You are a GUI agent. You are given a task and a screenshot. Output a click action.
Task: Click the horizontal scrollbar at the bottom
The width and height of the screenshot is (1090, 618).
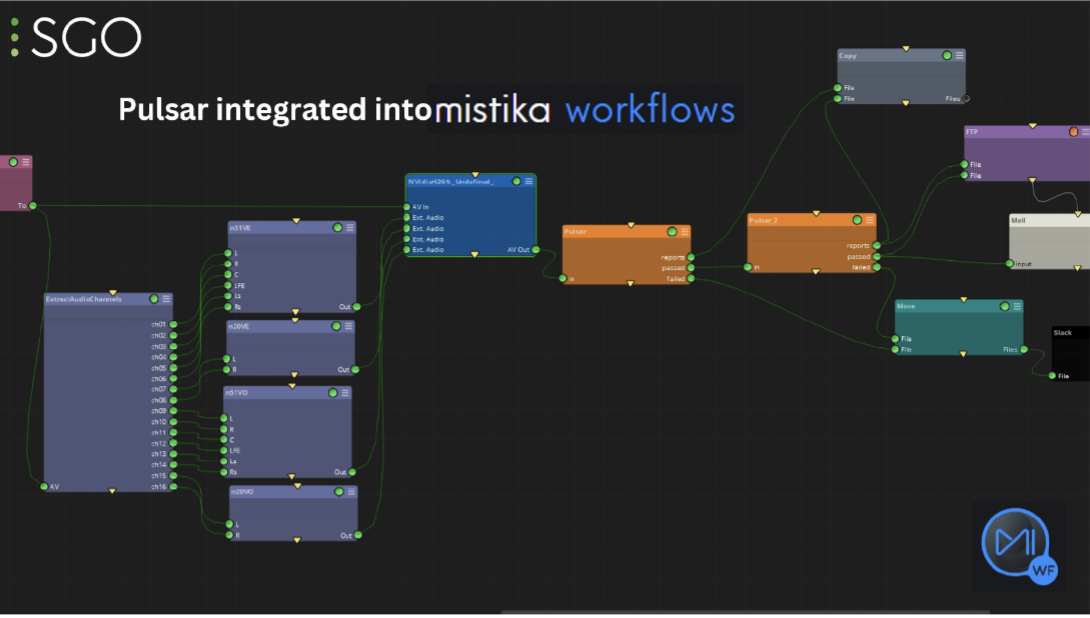pos(745,612)
